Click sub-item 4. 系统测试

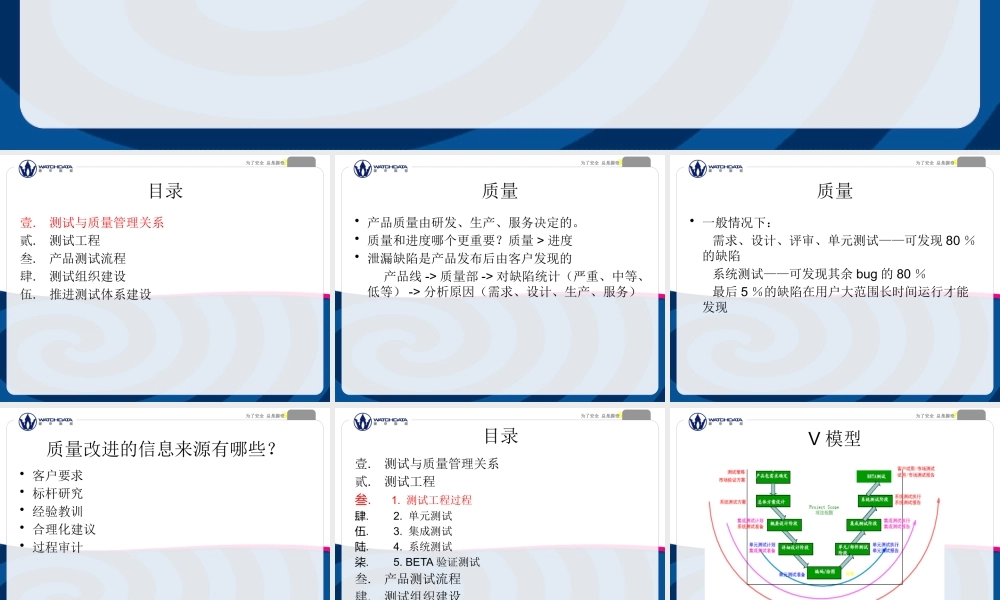(422, 546)
